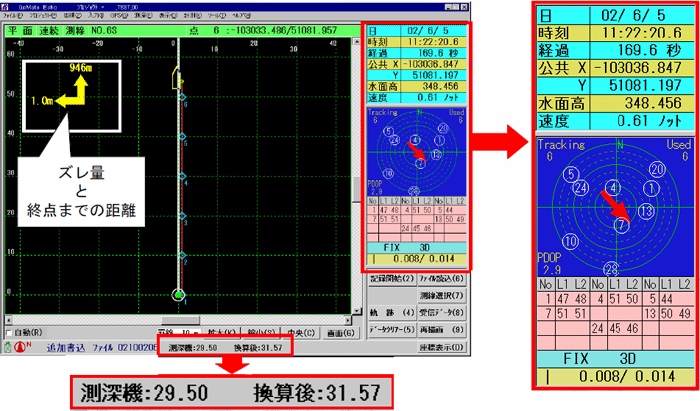Close the GeoMate Echo window
The height and width of the screenshot is (411, 700).
point(464,7)
